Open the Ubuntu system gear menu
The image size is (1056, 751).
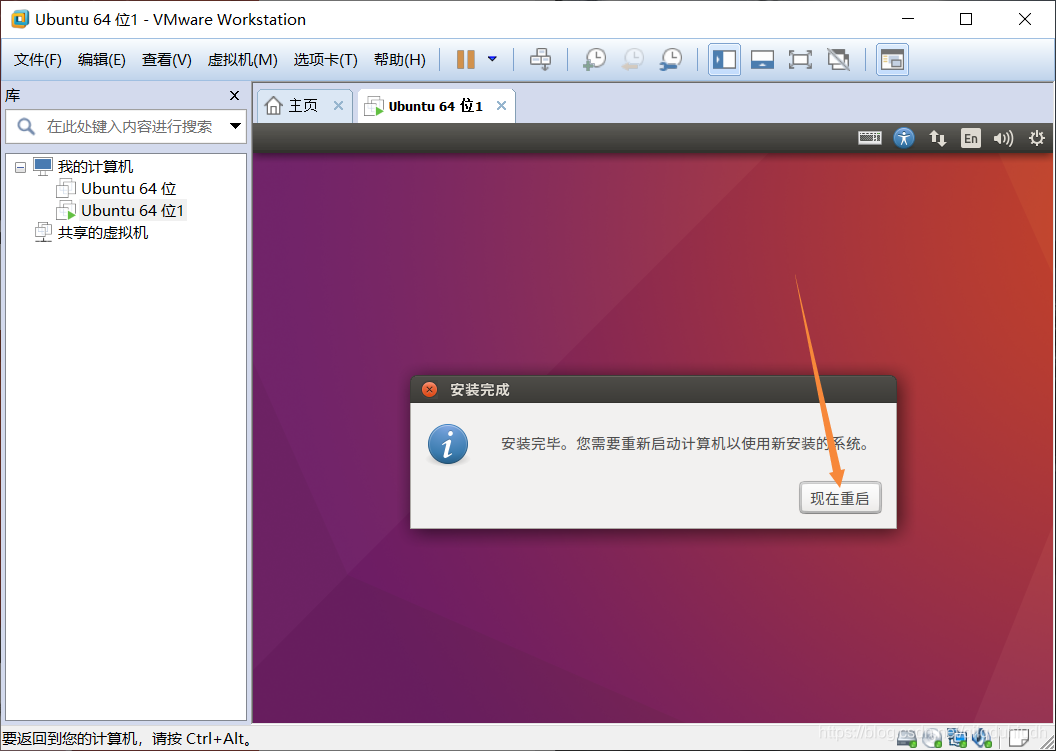coord(1036,138)
